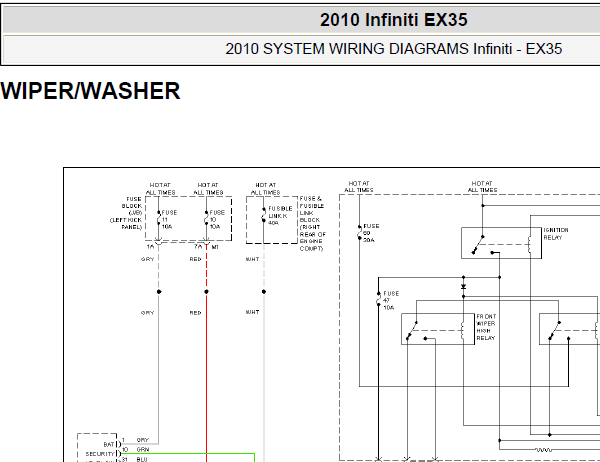Click the 'WIPER/WASHER' heading

(90, 91)
